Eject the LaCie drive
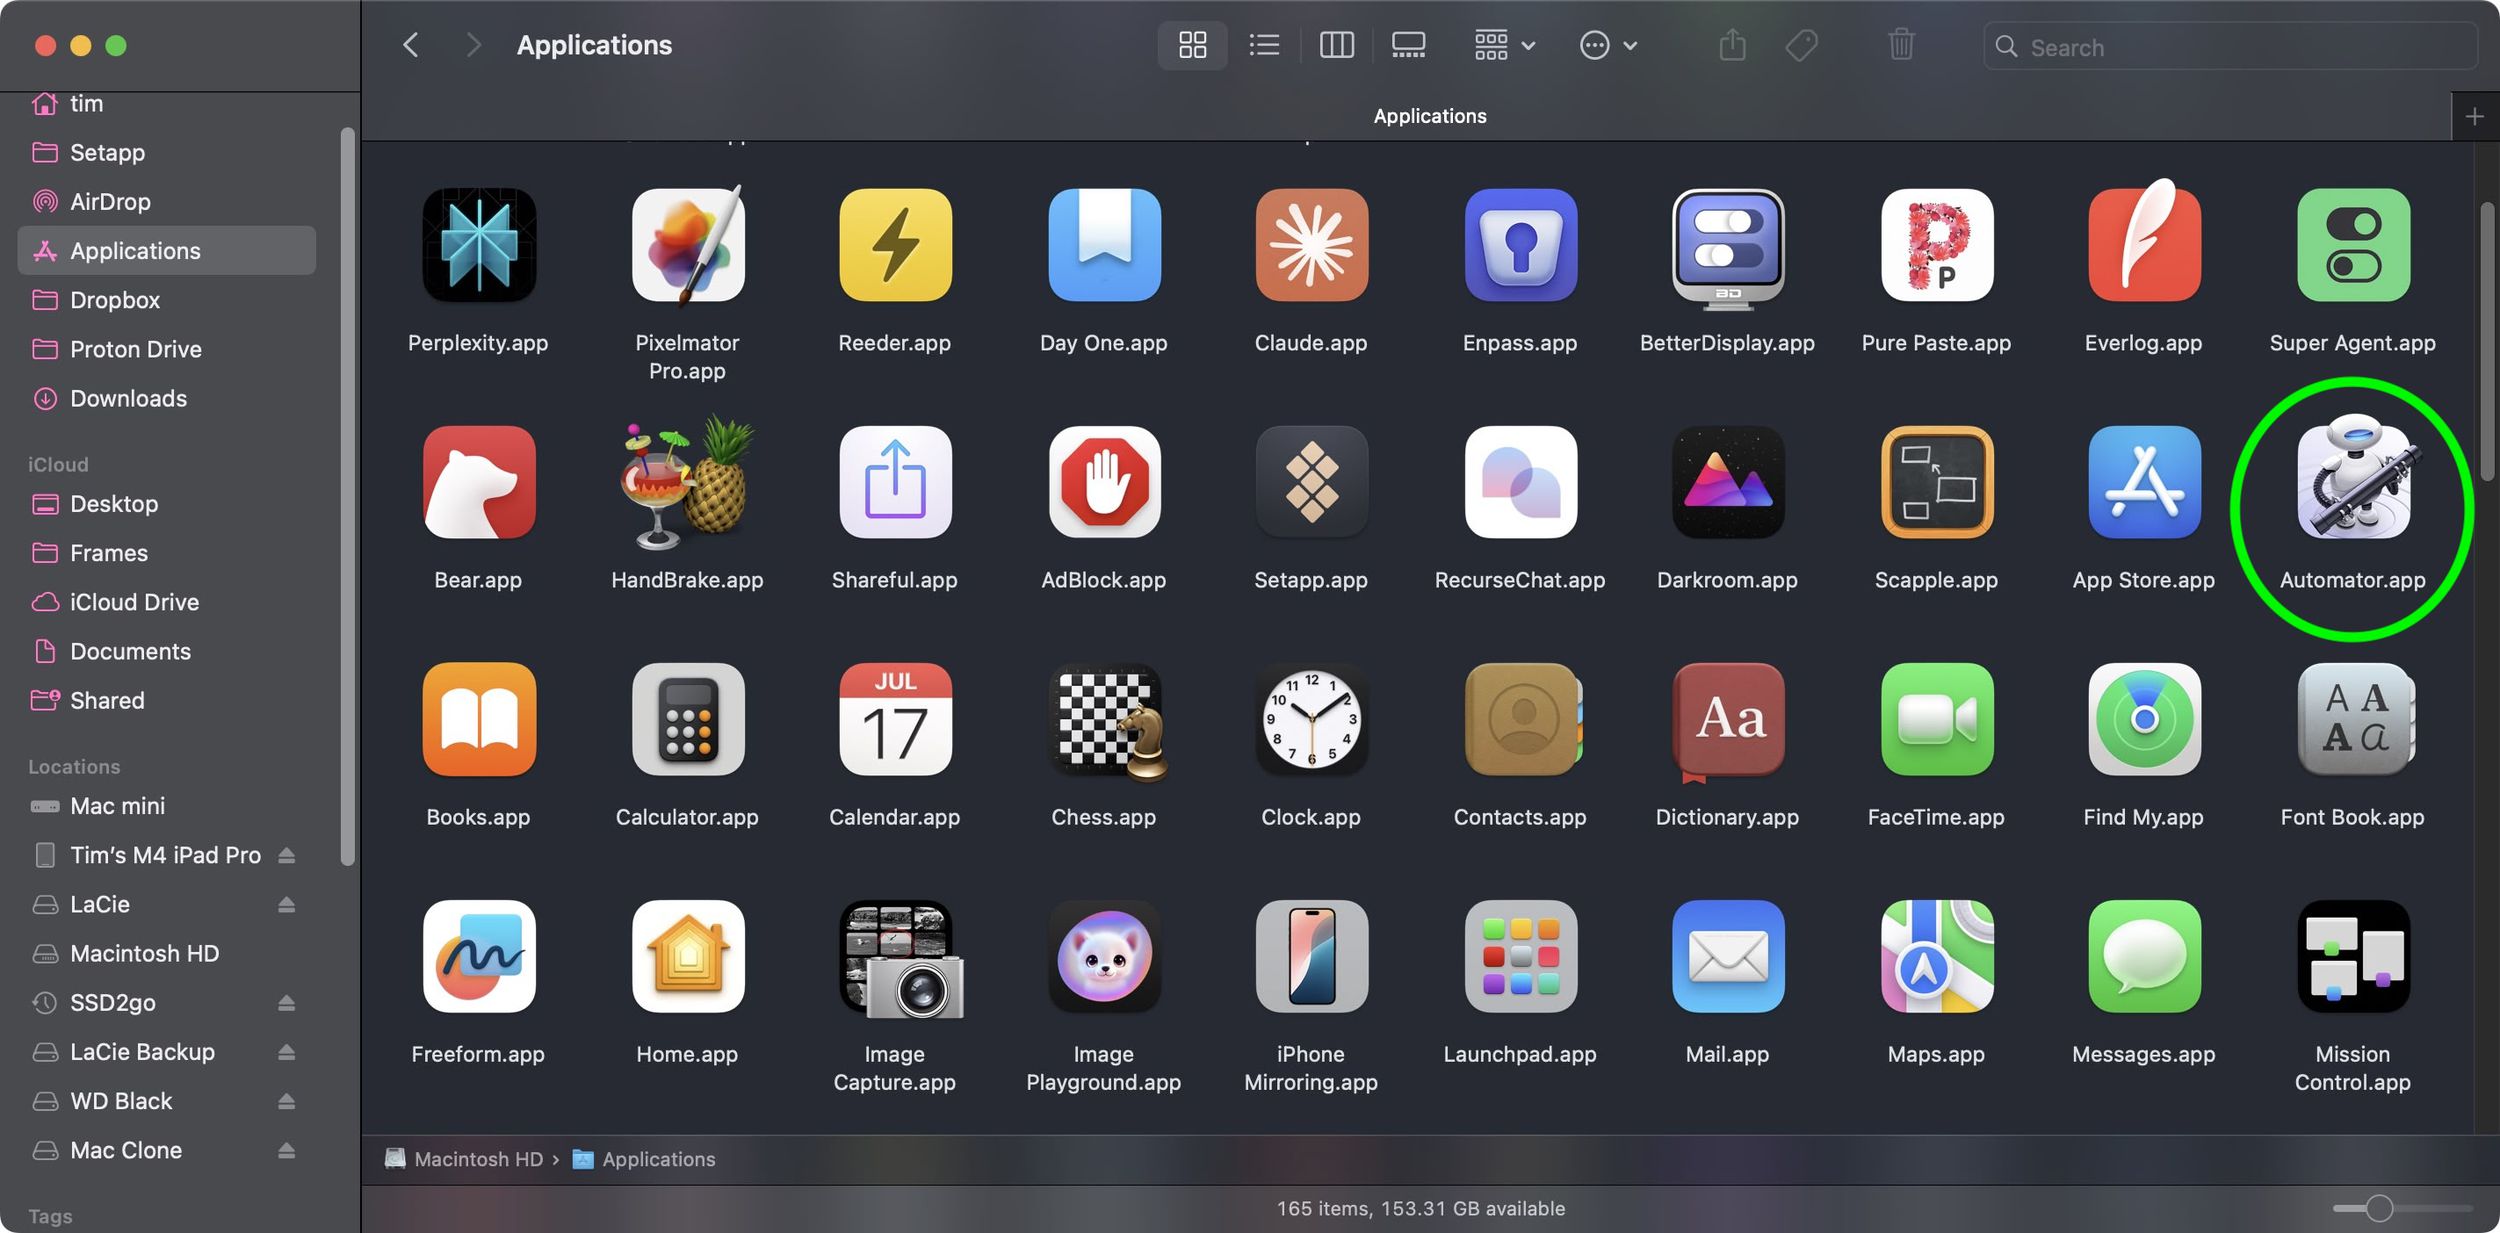This screenshot has height=1233, width=2500. [286, 904]
